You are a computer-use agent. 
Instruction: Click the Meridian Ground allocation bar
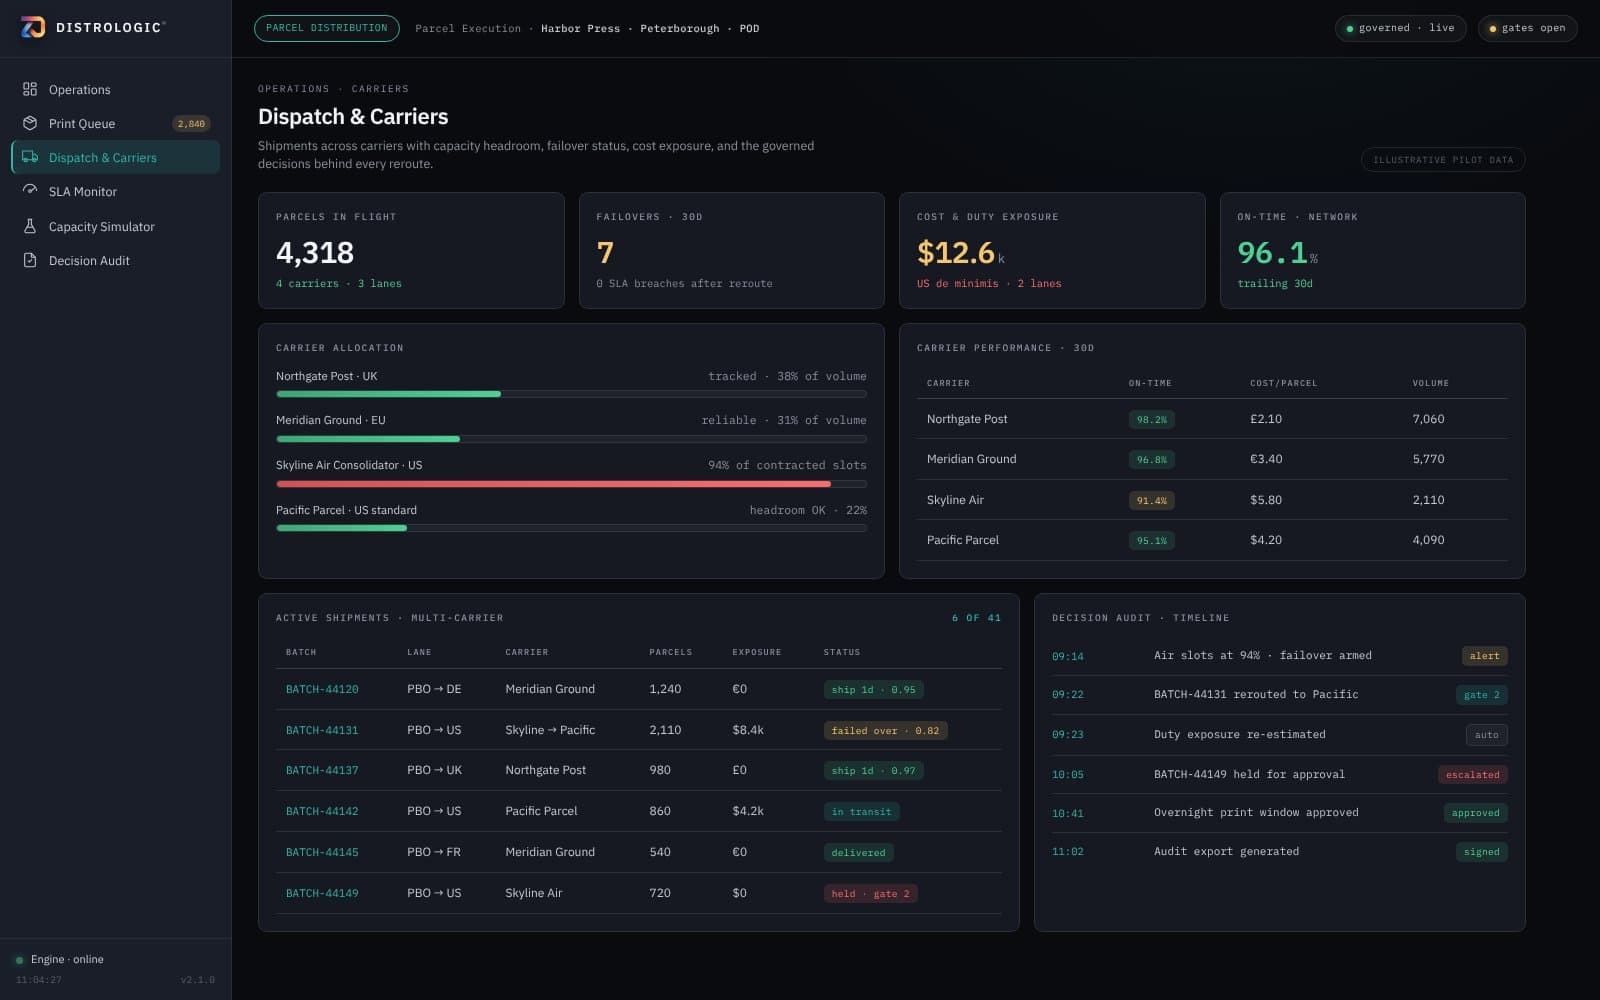click(571, 439)
